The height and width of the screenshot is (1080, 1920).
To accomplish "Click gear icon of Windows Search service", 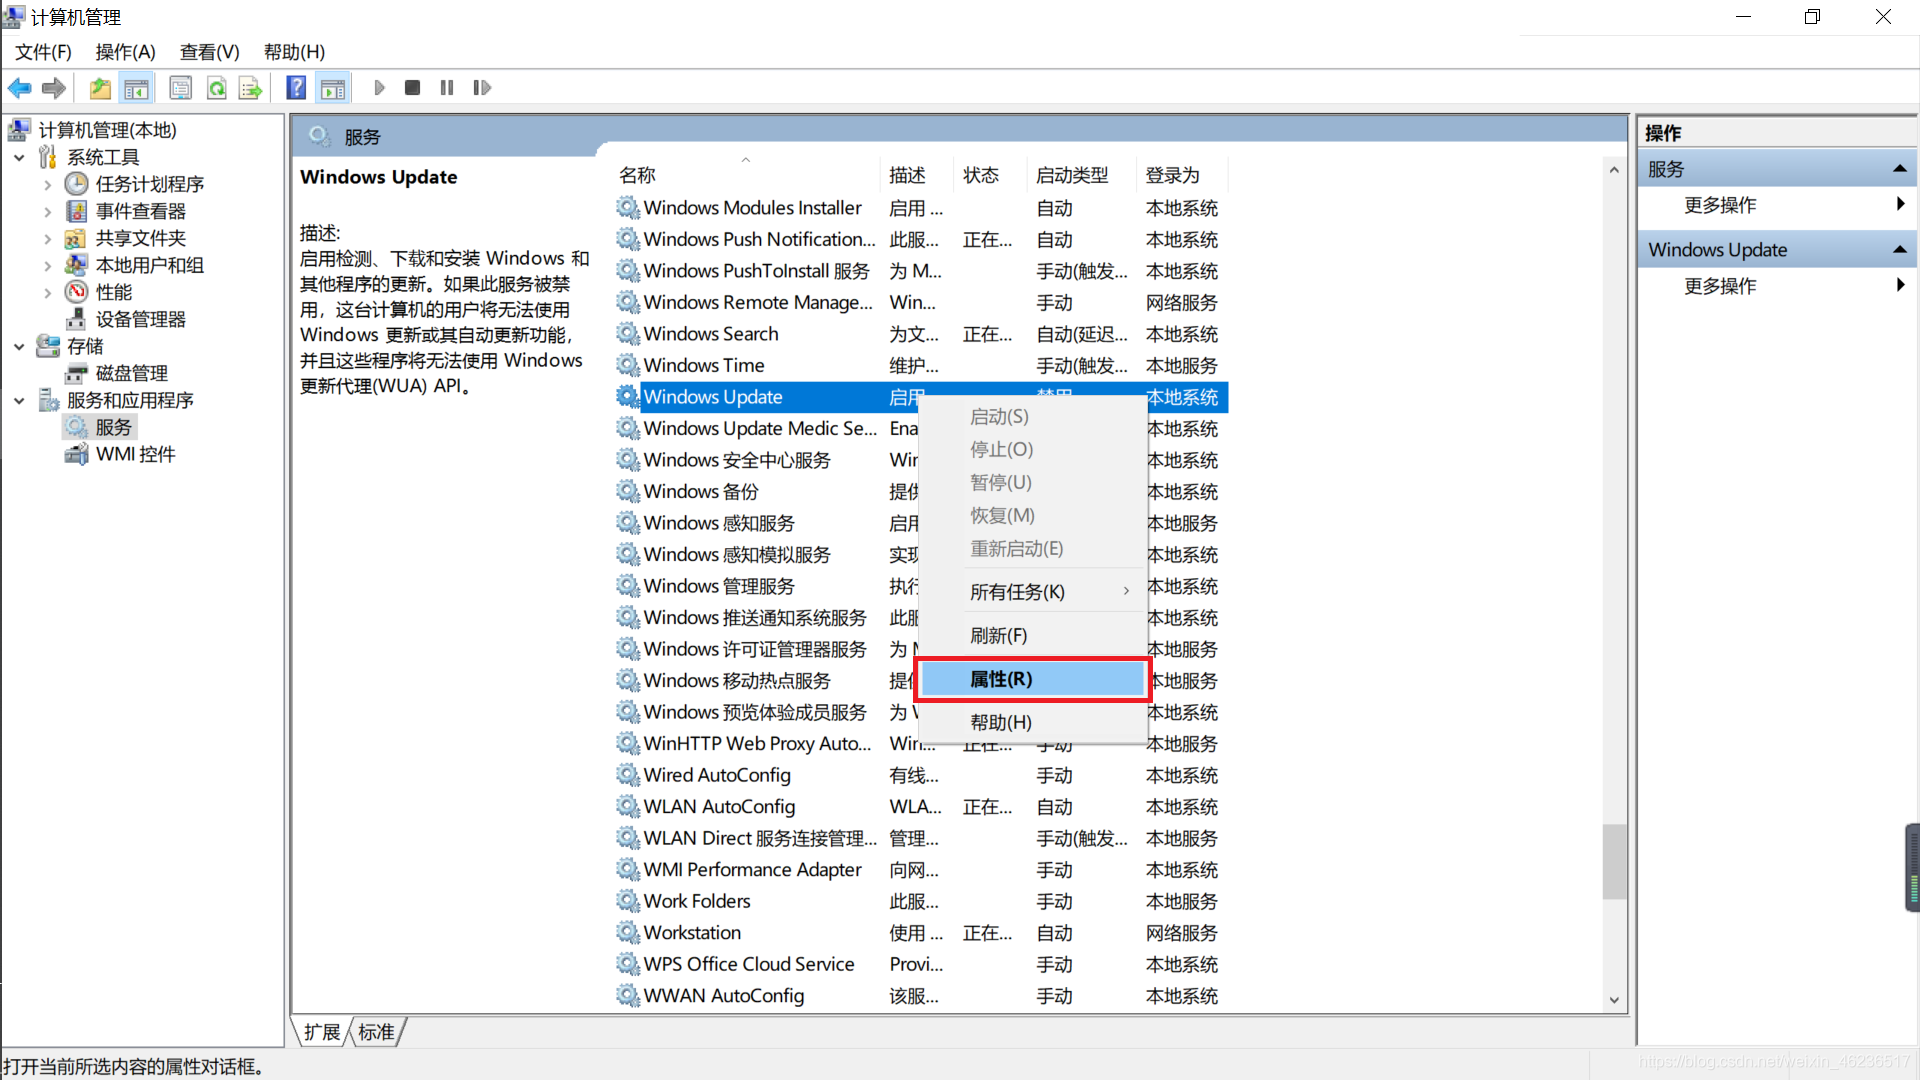I will [x=627, y=333].
